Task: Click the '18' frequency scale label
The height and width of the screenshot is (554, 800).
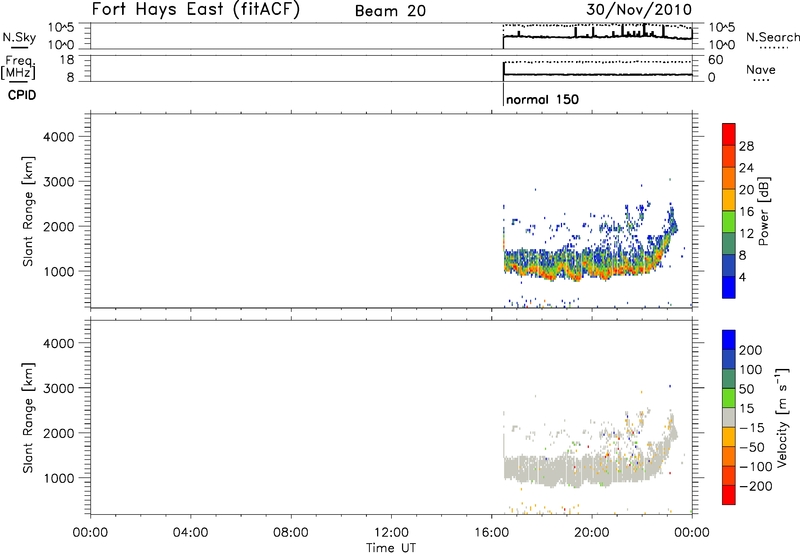Action: click(66, 60)
